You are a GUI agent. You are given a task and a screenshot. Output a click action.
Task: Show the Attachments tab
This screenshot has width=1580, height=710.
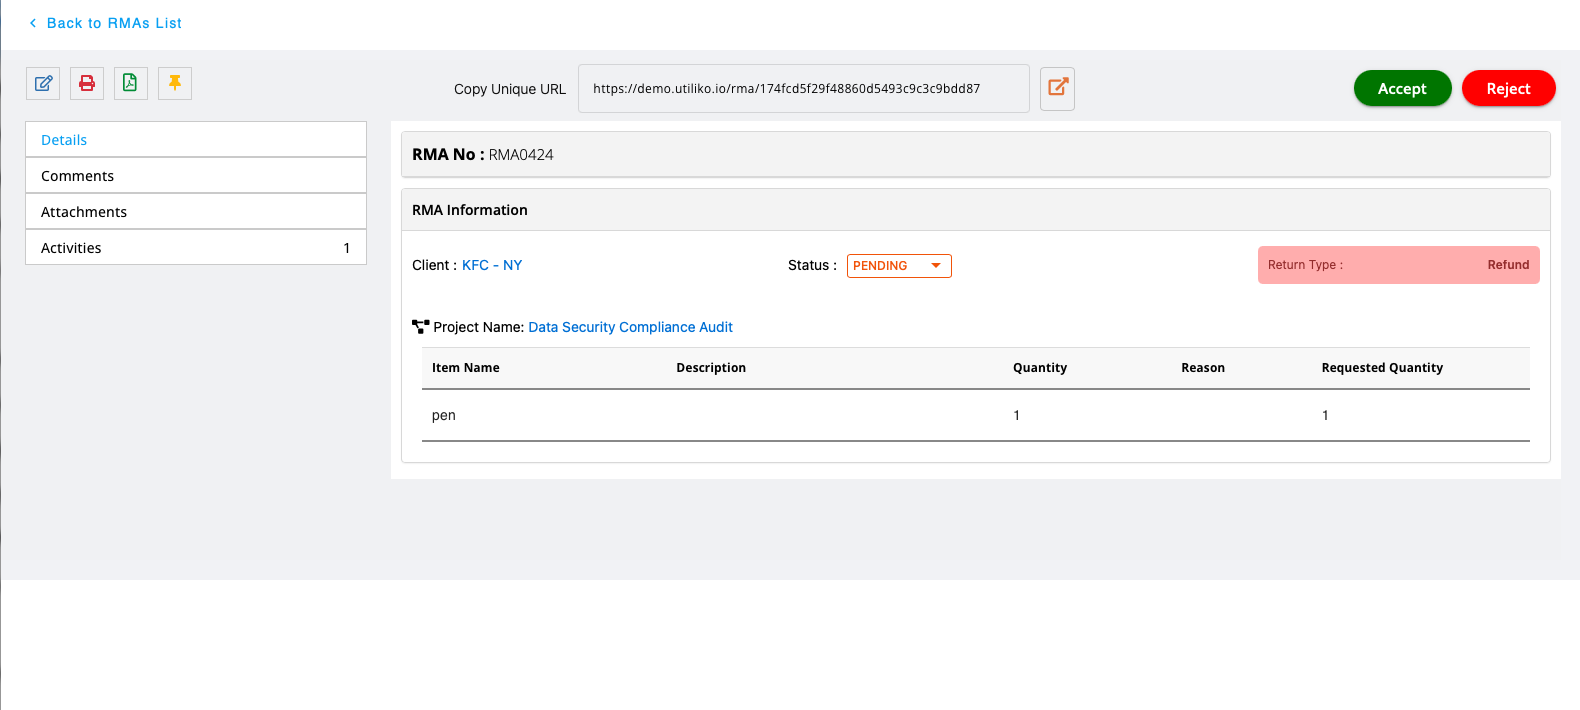click(x=195, y=212)
